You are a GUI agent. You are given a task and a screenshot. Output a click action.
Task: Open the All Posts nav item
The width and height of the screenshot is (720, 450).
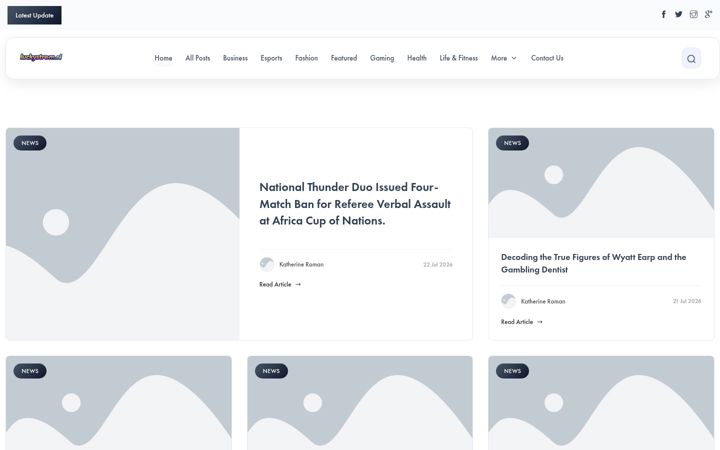[197, 58]
